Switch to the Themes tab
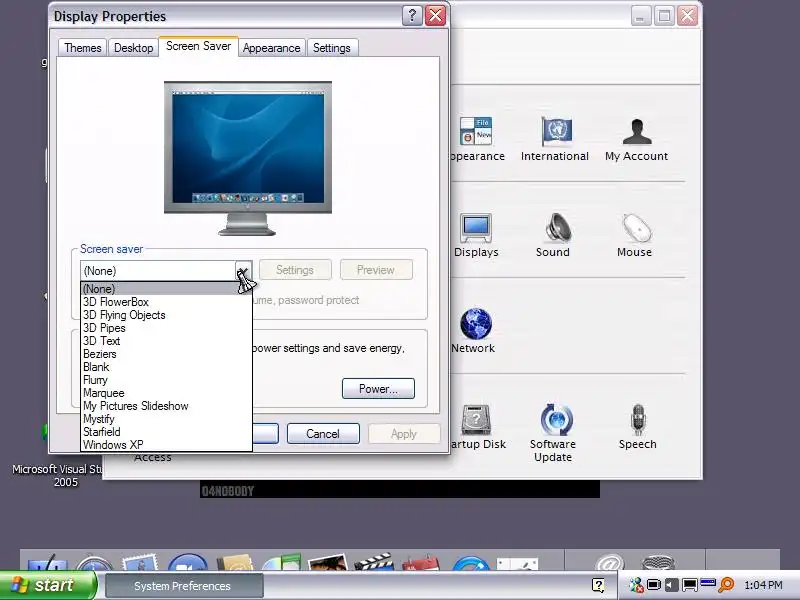 click(83, 48)
